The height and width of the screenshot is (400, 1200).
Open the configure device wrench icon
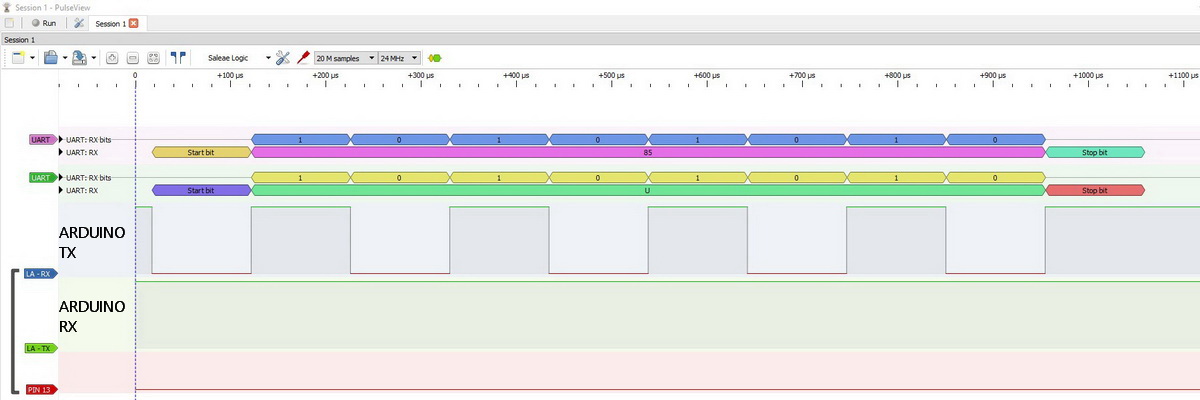(x=282, y=58)
